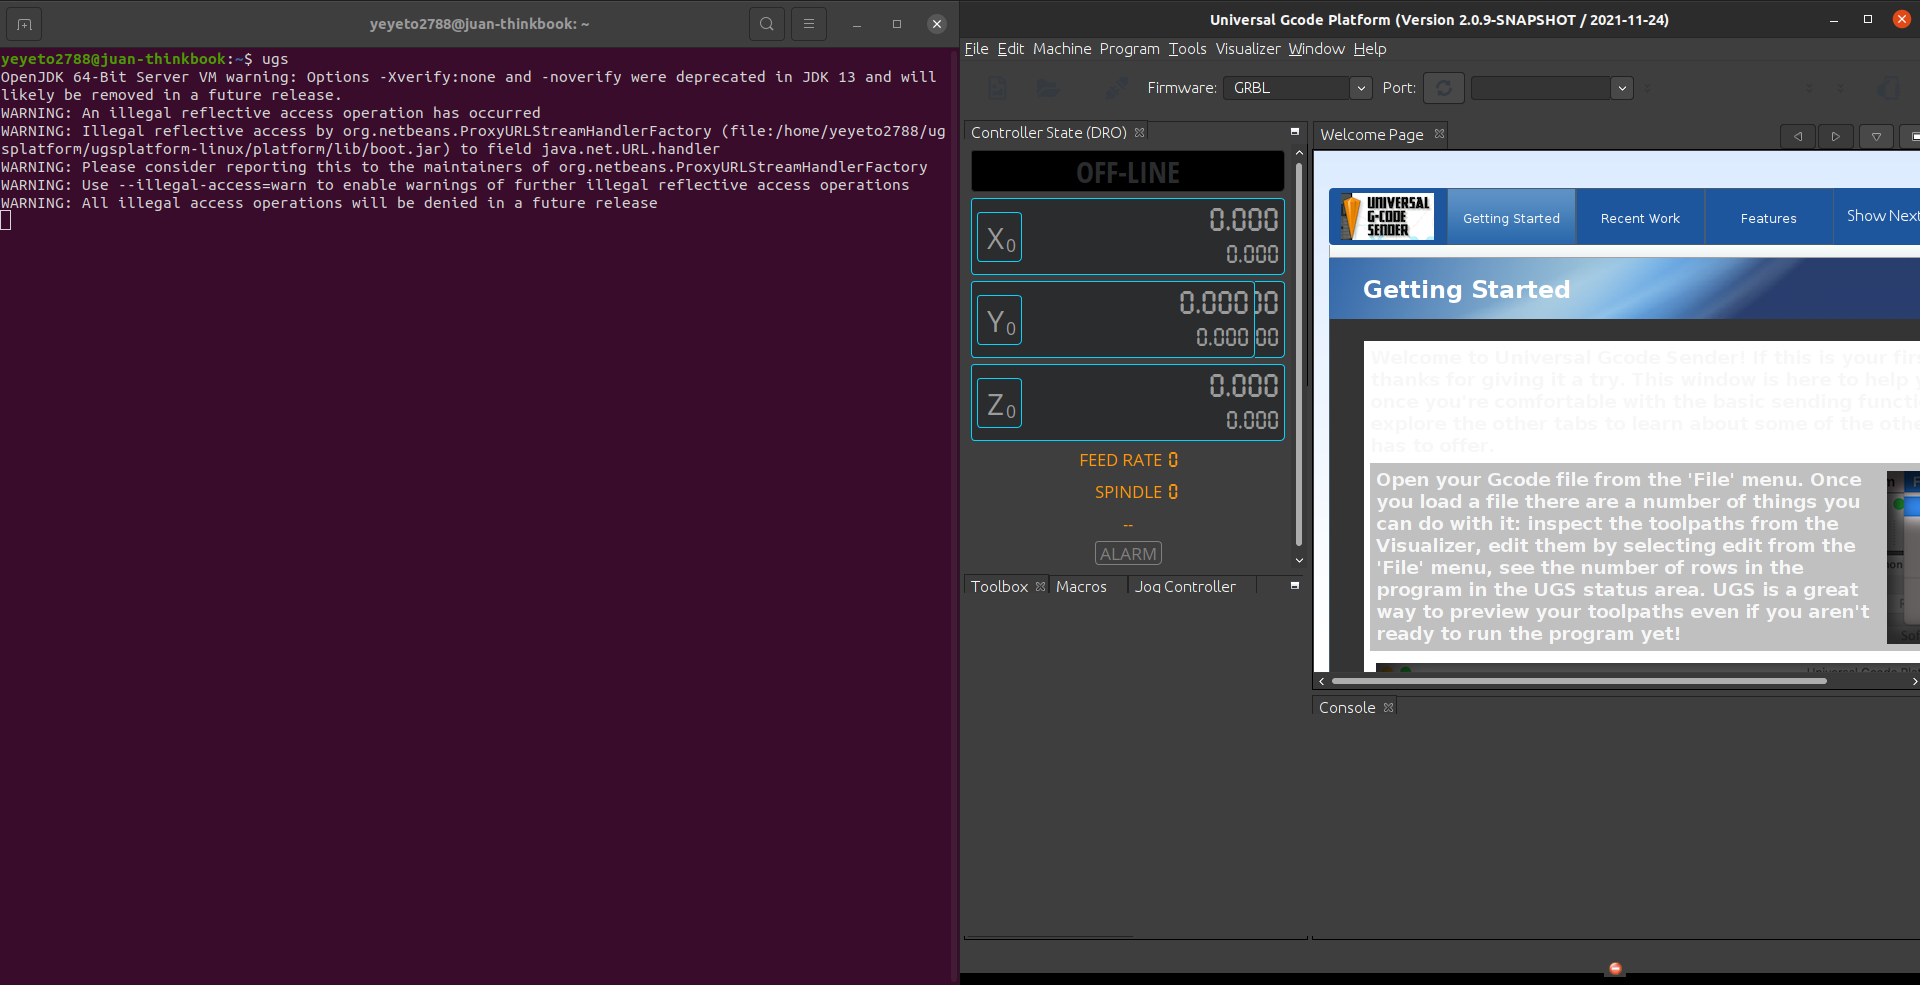The image size is (1920, 985).
Task: Open the Edit menu
Action: point(1010,49)
